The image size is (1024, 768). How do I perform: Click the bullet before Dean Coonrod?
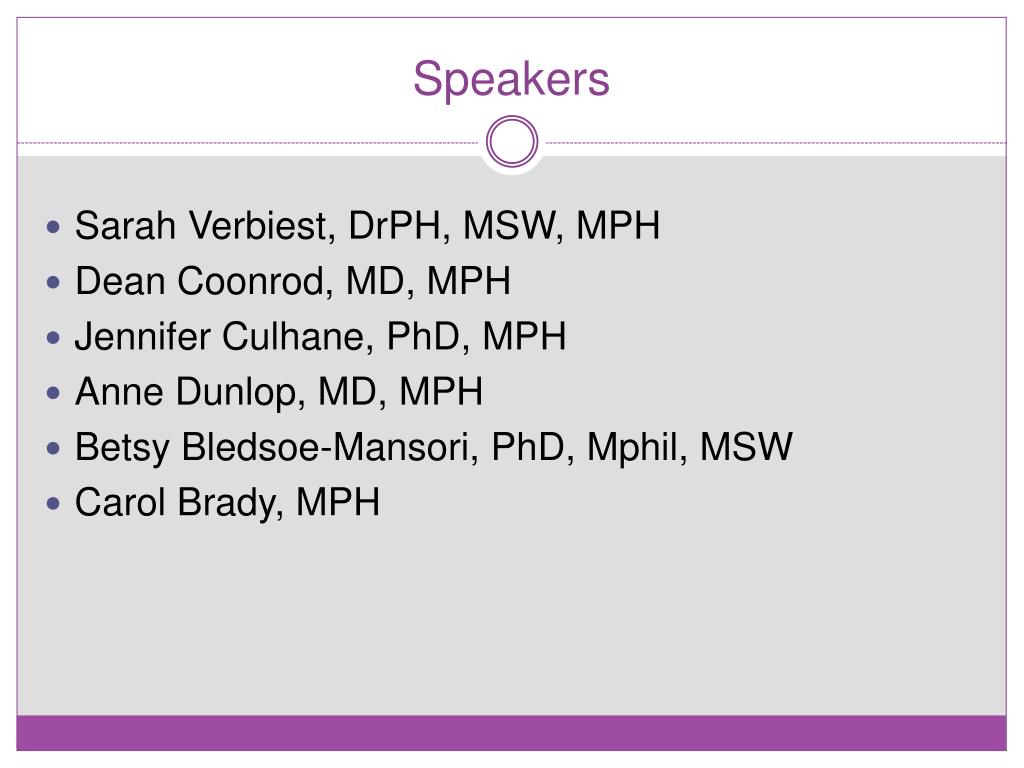(x=54, y=283)
